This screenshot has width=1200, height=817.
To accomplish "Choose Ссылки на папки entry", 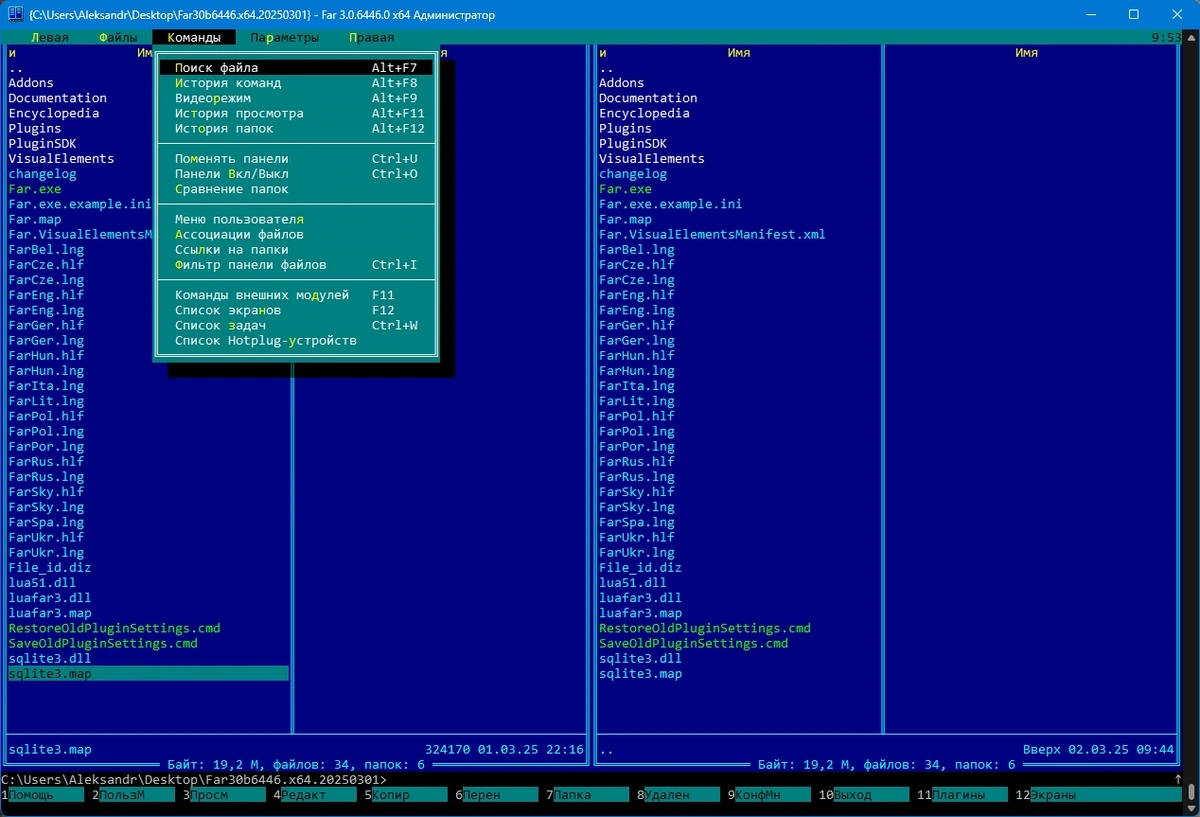I will click(x=296, y=249).
